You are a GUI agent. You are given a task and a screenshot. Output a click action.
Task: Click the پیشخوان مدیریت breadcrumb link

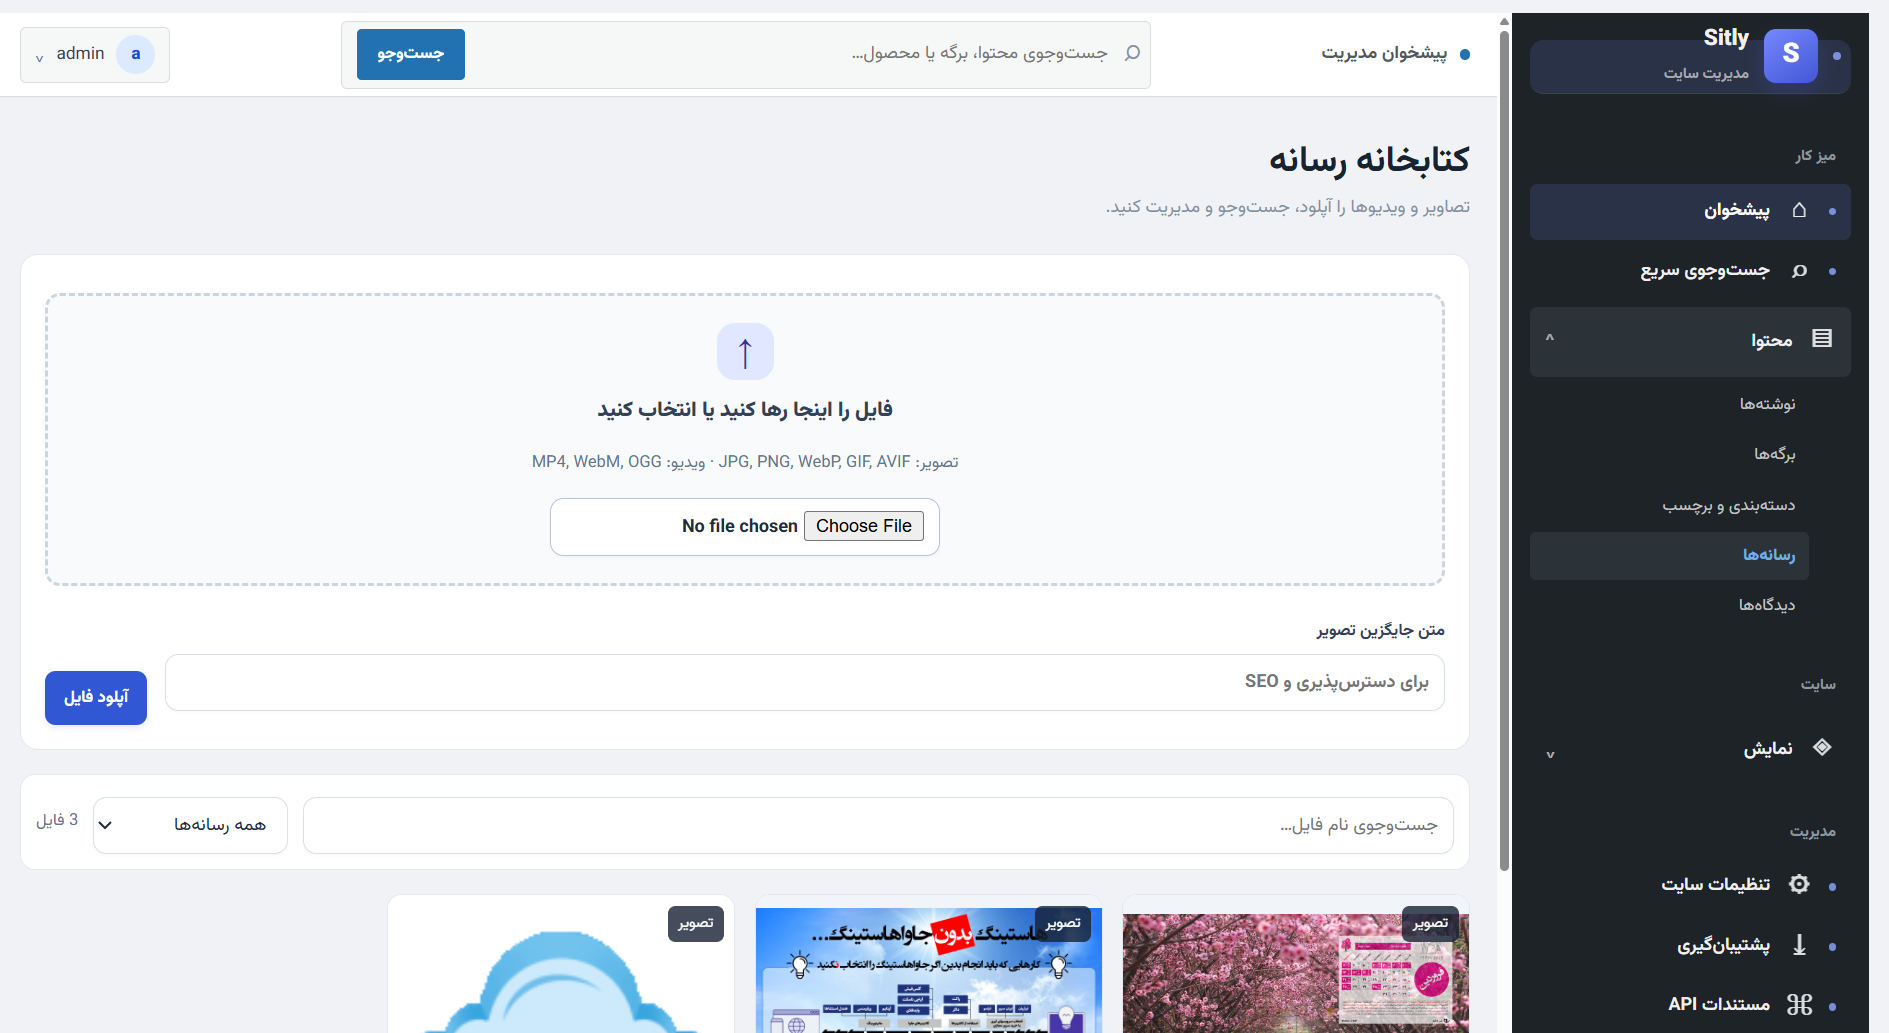(x=1384, y=53)
